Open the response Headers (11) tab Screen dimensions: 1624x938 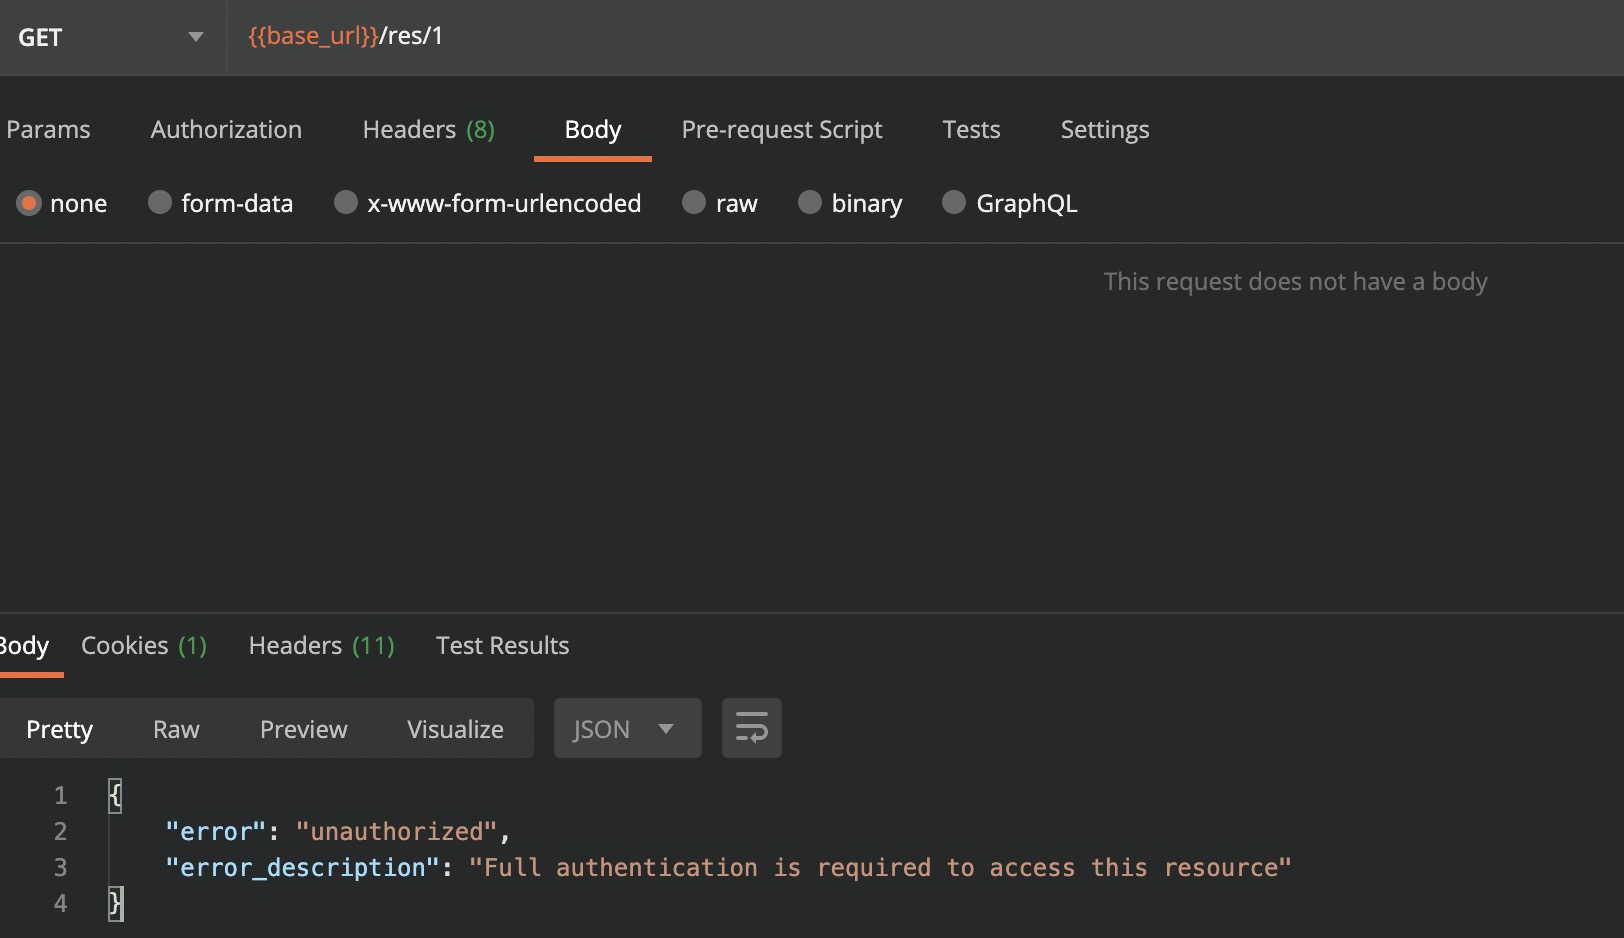(321, 645)
